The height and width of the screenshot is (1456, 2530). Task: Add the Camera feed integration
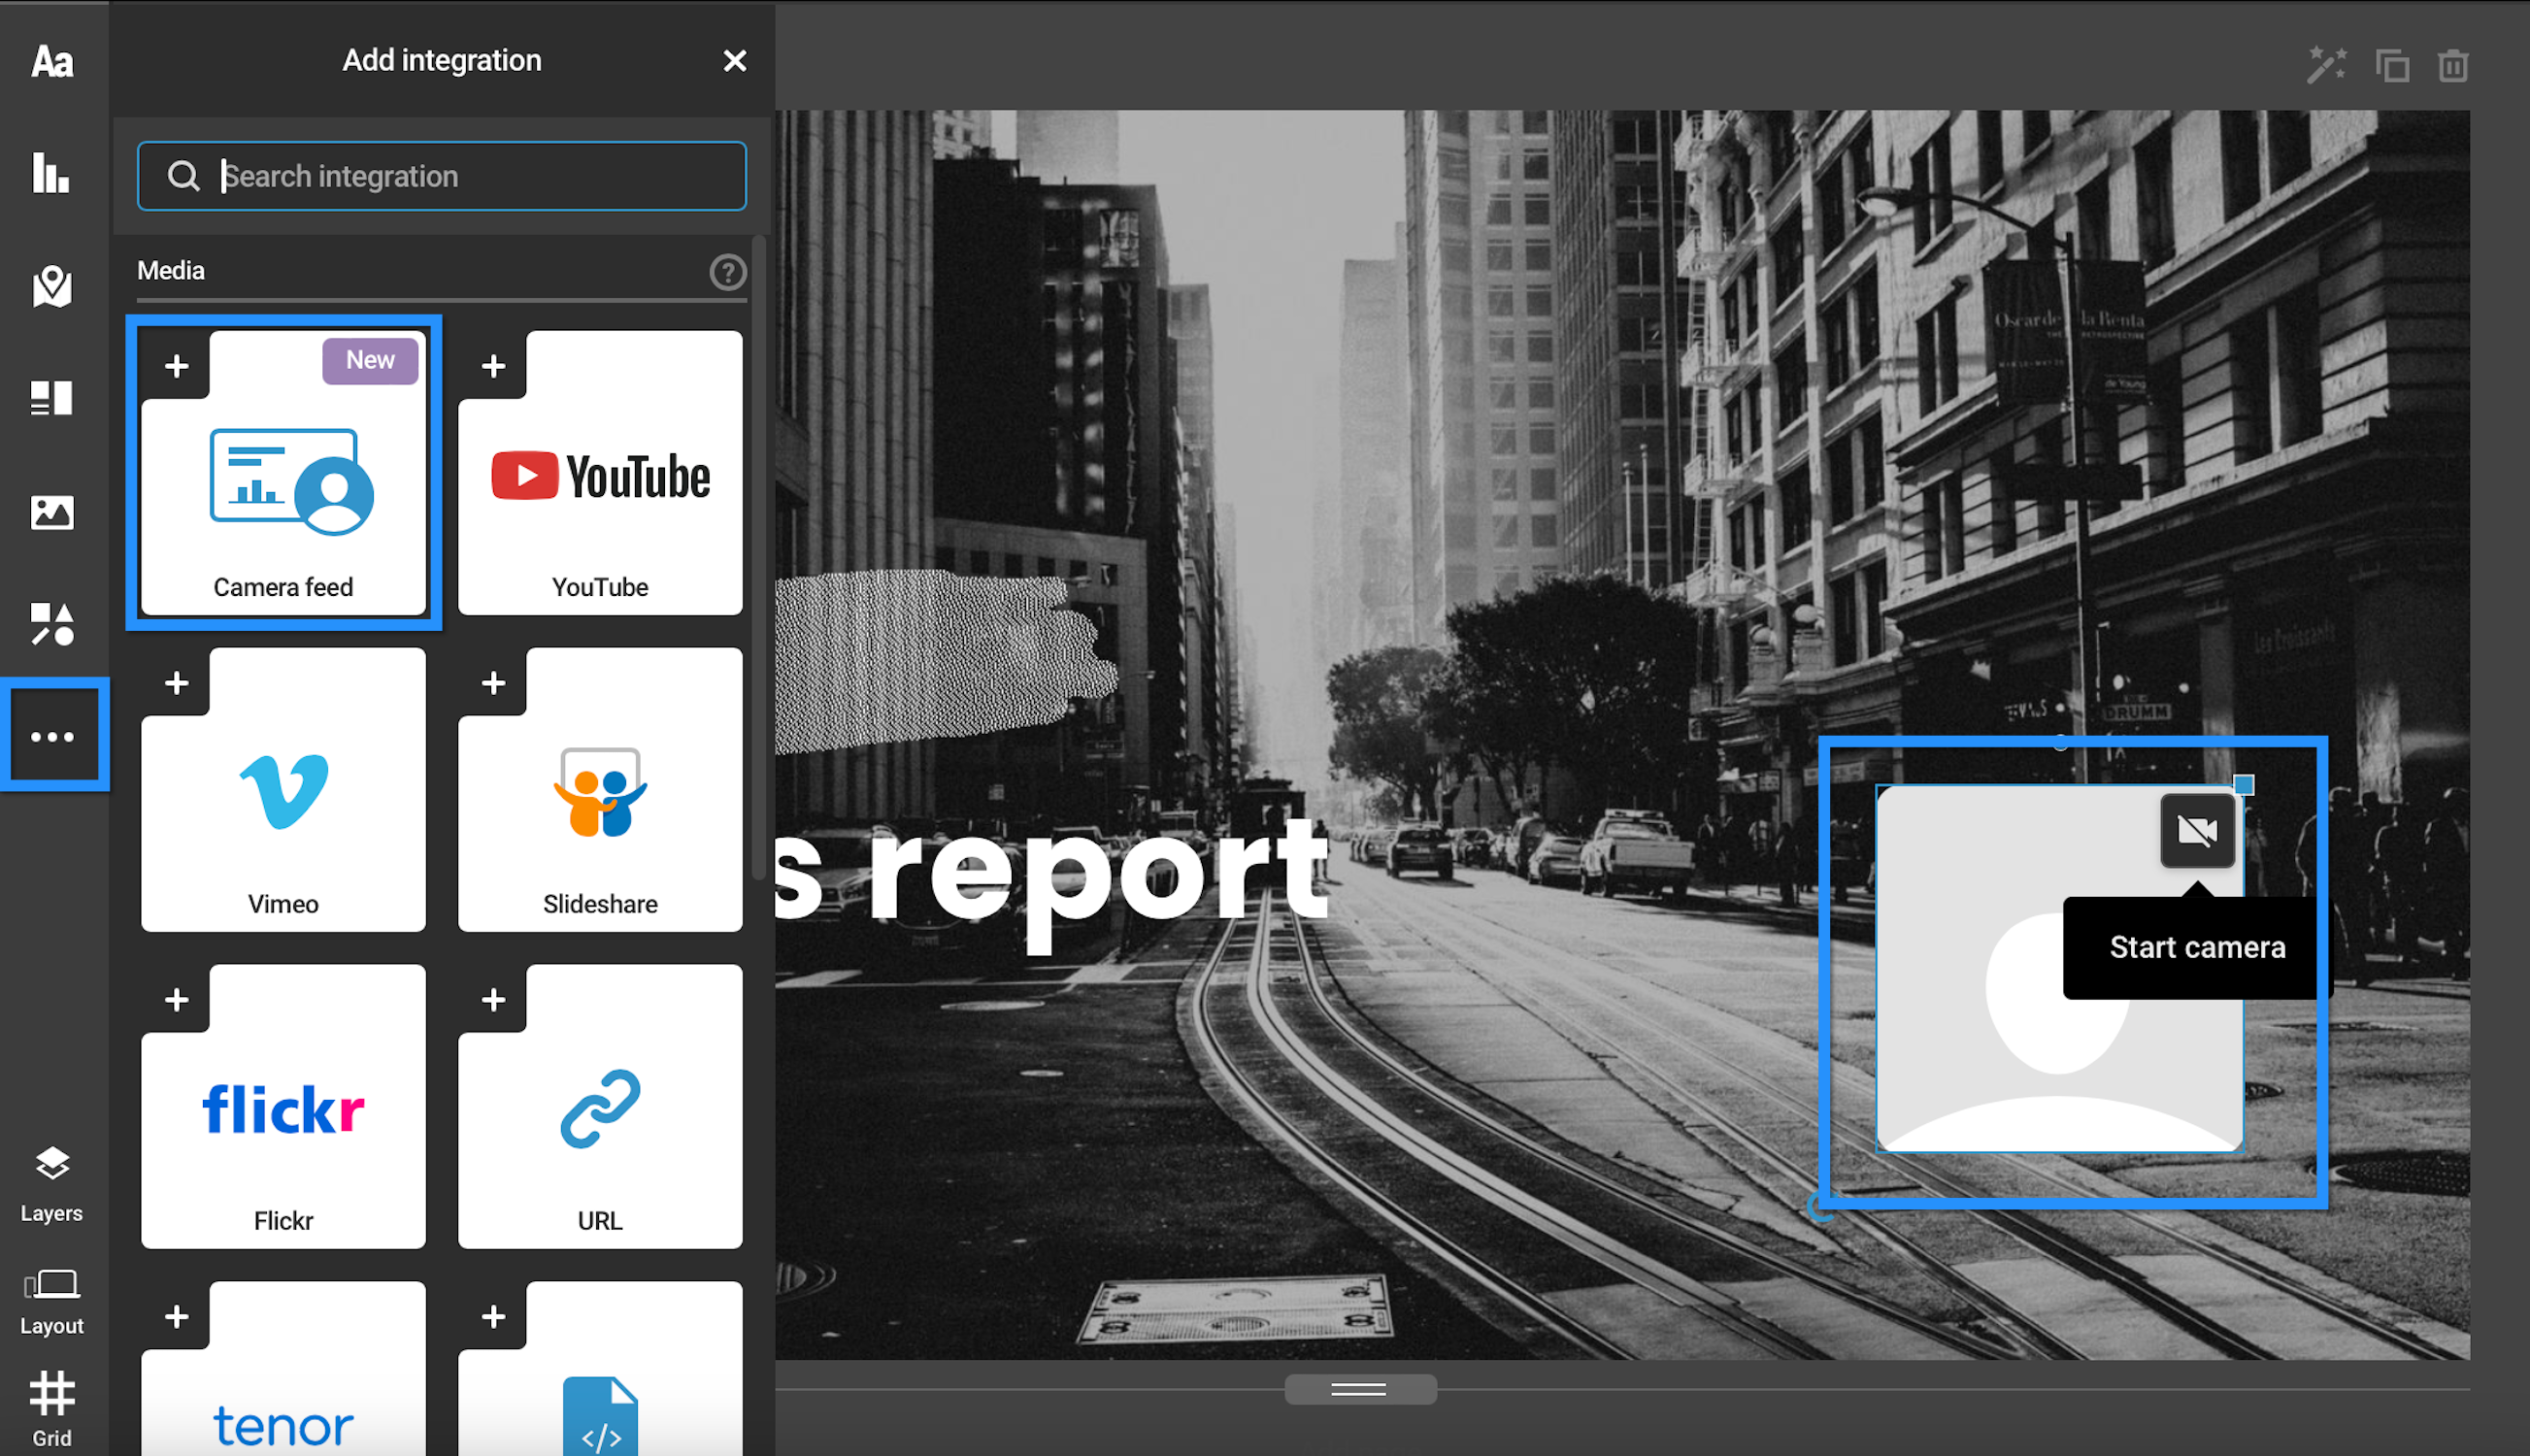pos(284,473)
